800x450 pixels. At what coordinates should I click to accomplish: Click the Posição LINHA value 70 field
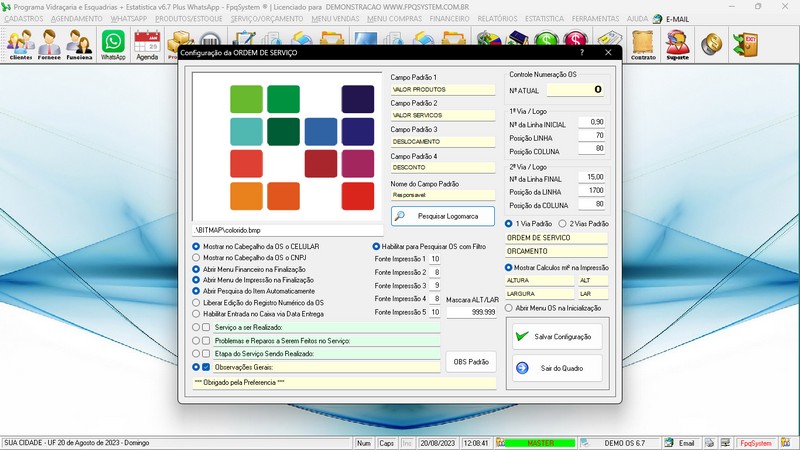(x=592, y=136)
